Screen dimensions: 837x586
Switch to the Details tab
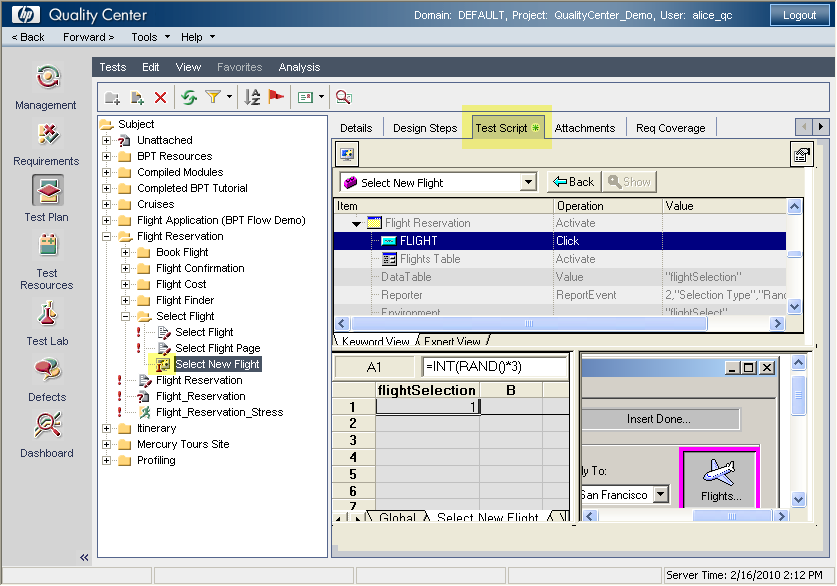pos(356,128)
